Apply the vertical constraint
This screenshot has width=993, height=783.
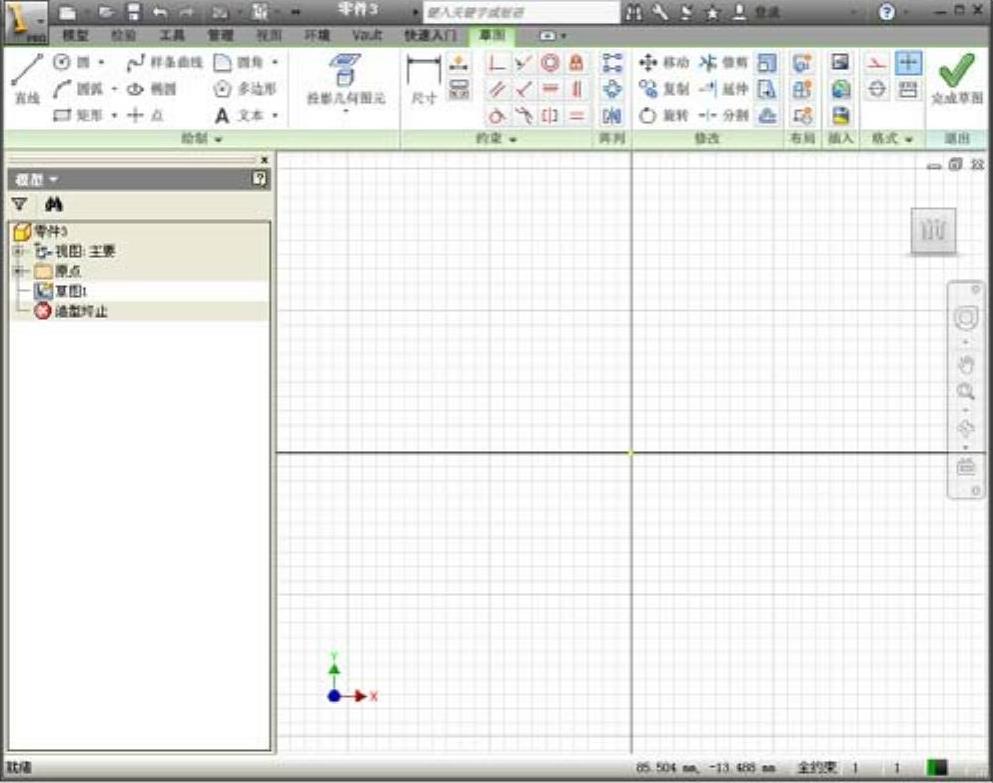(x=576, y=89)
